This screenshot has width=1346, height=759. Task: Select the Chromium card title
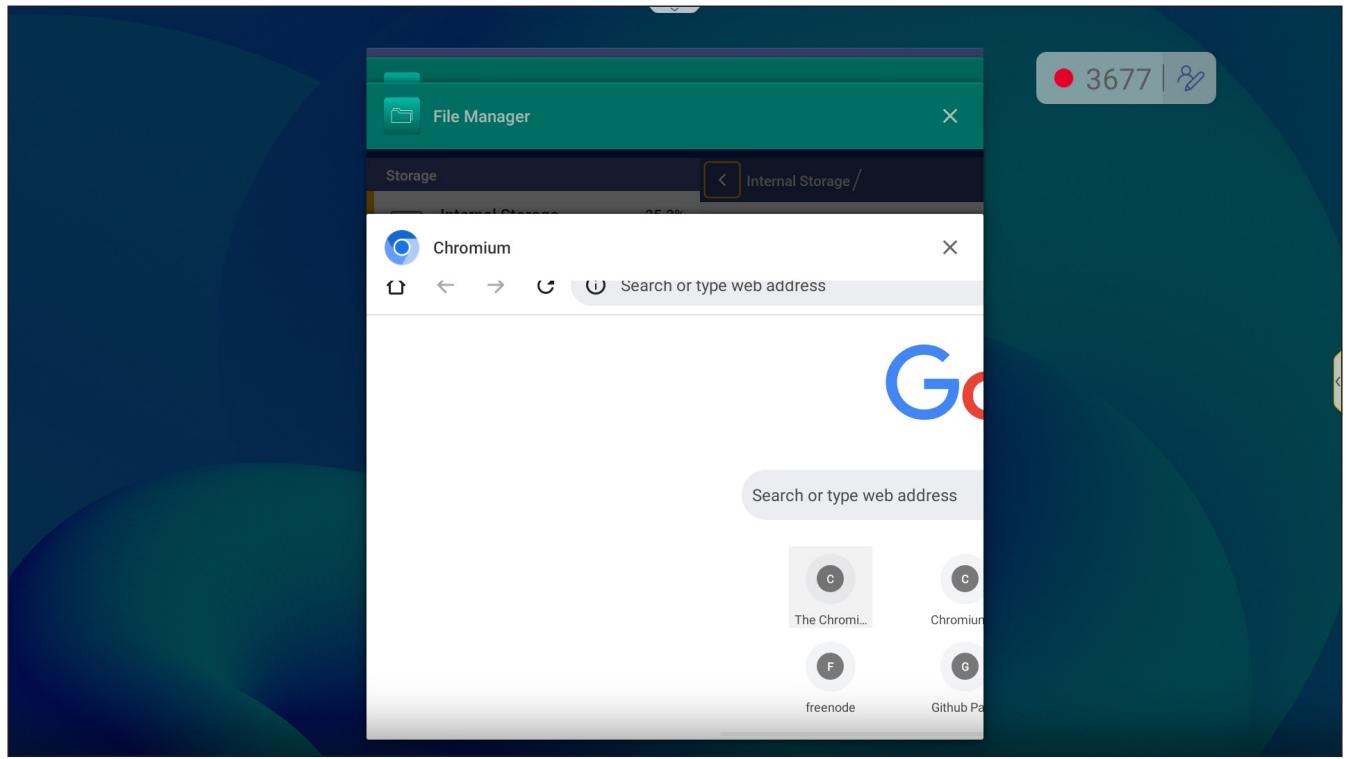[x=471, y=248]
